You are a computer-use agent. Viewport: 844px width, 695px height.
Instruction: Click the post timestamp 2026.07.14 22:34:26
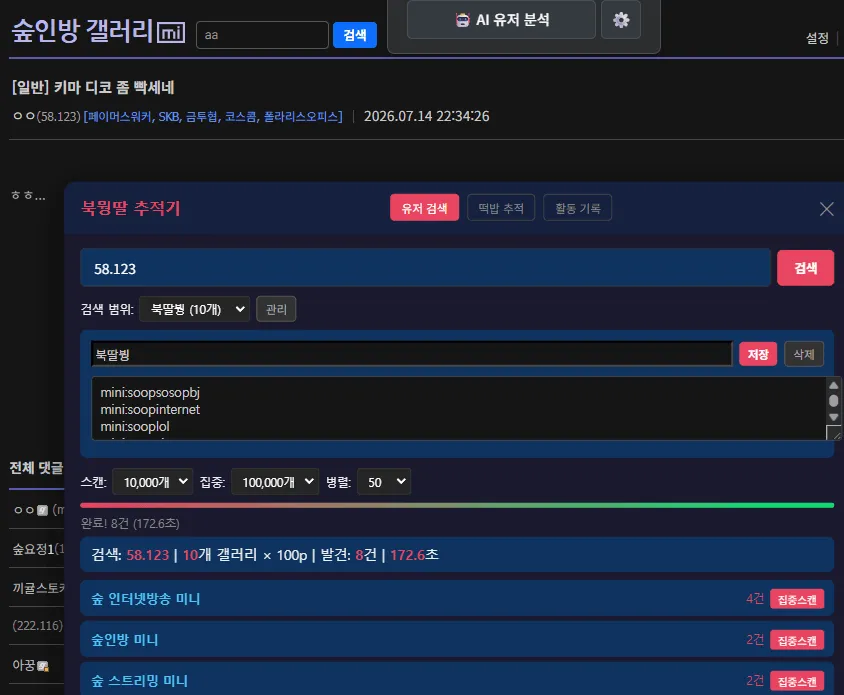(x=426, y=116)
